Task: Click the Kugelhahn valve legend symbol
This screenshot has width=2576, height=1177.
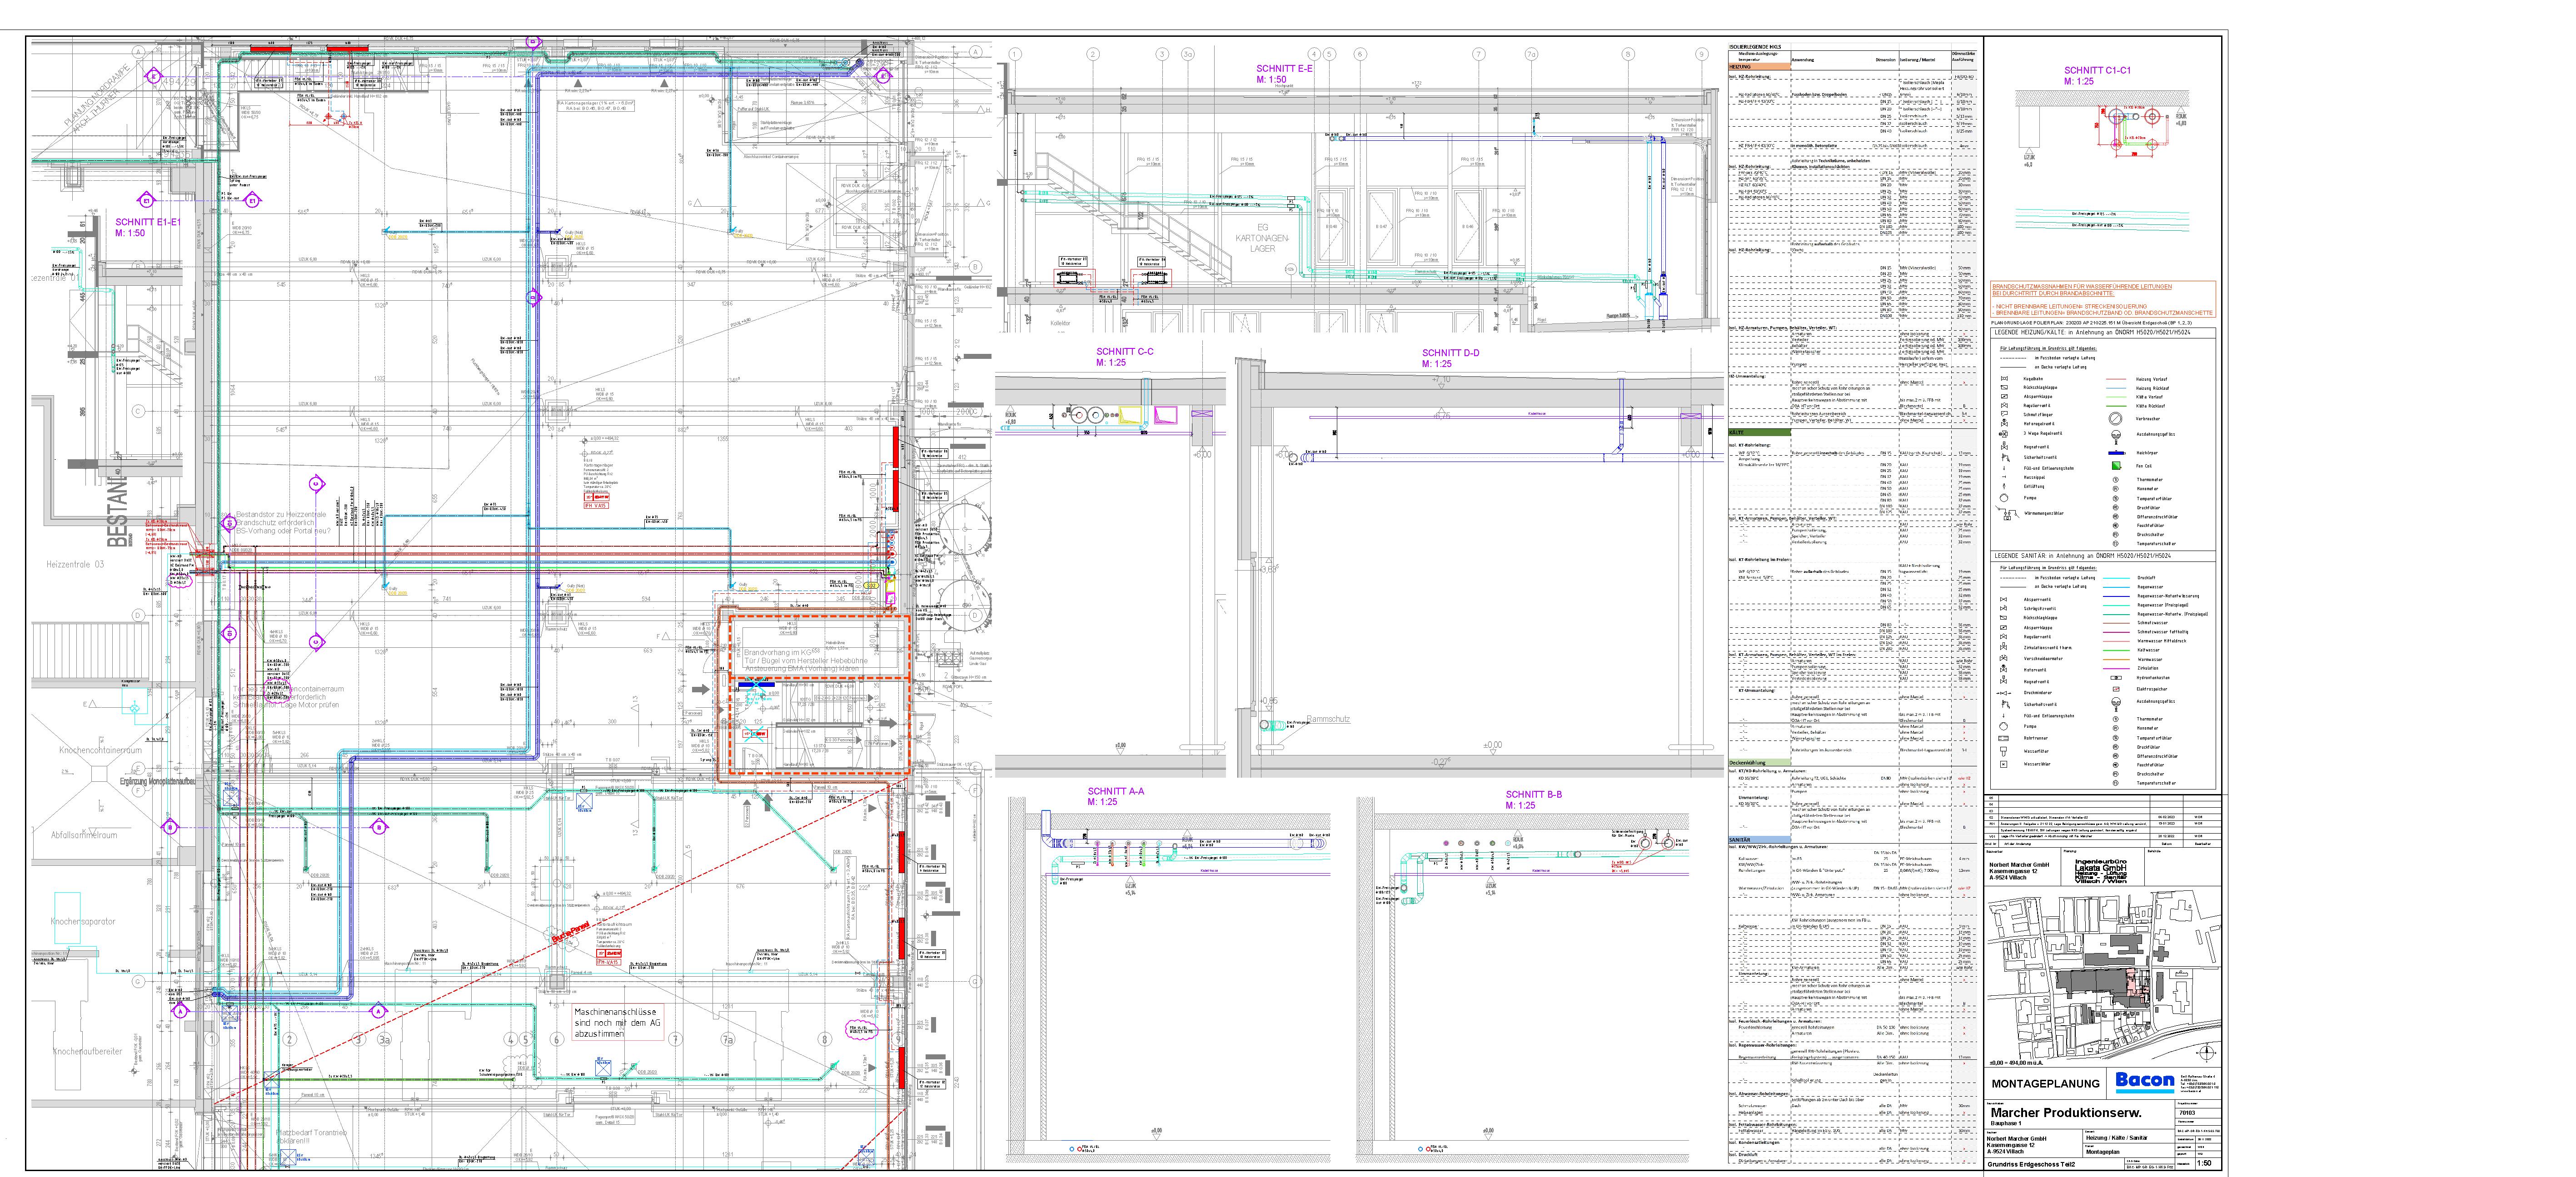Action: pos(2004,379)
